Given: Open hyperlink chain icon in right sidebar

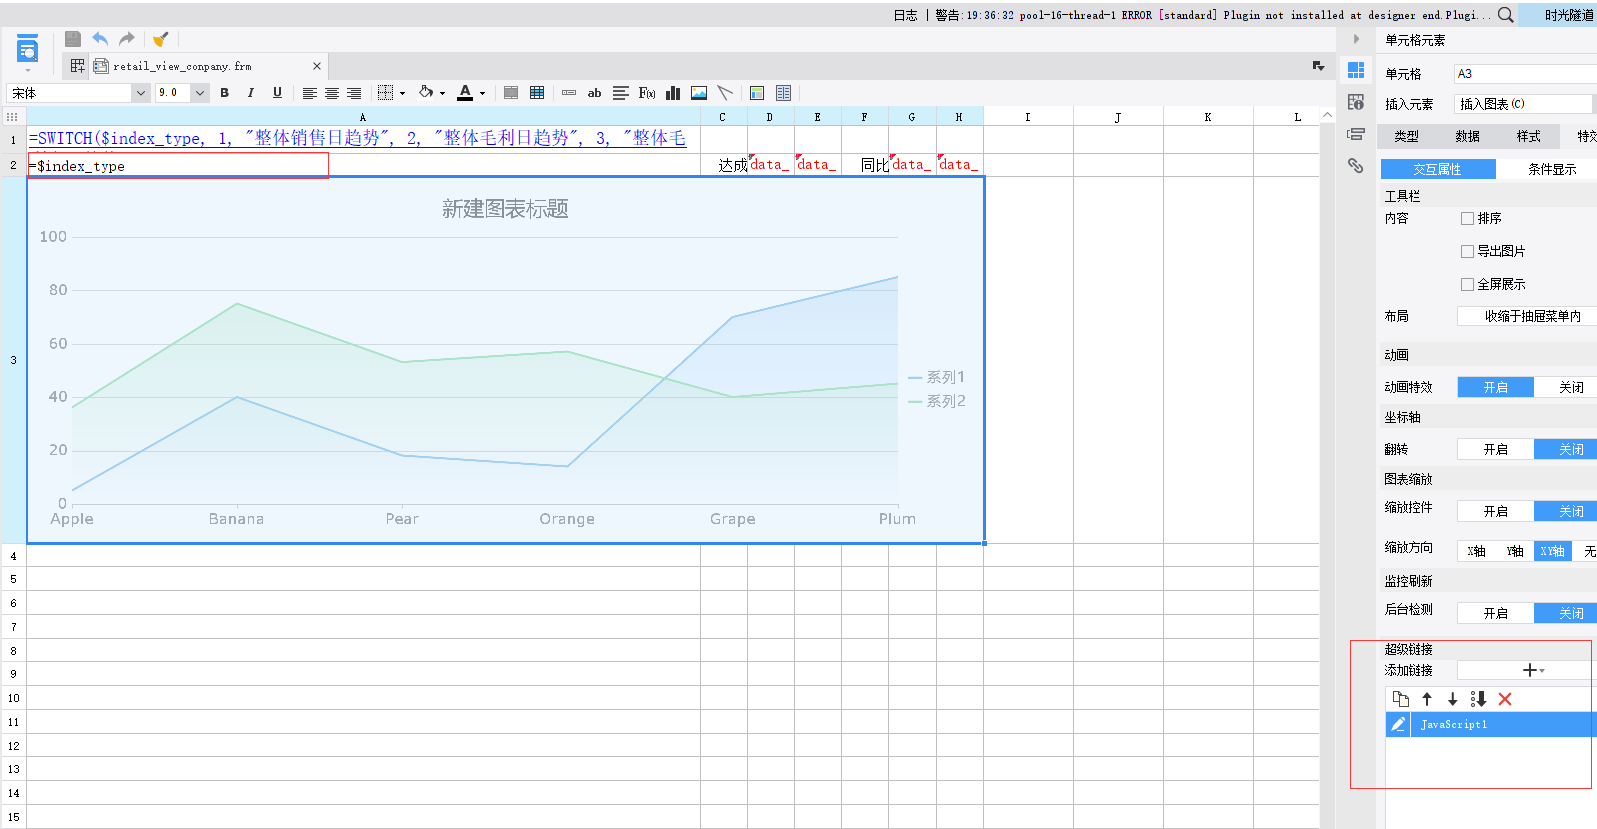Looking at the screenshot, I should coord(1356,166).
